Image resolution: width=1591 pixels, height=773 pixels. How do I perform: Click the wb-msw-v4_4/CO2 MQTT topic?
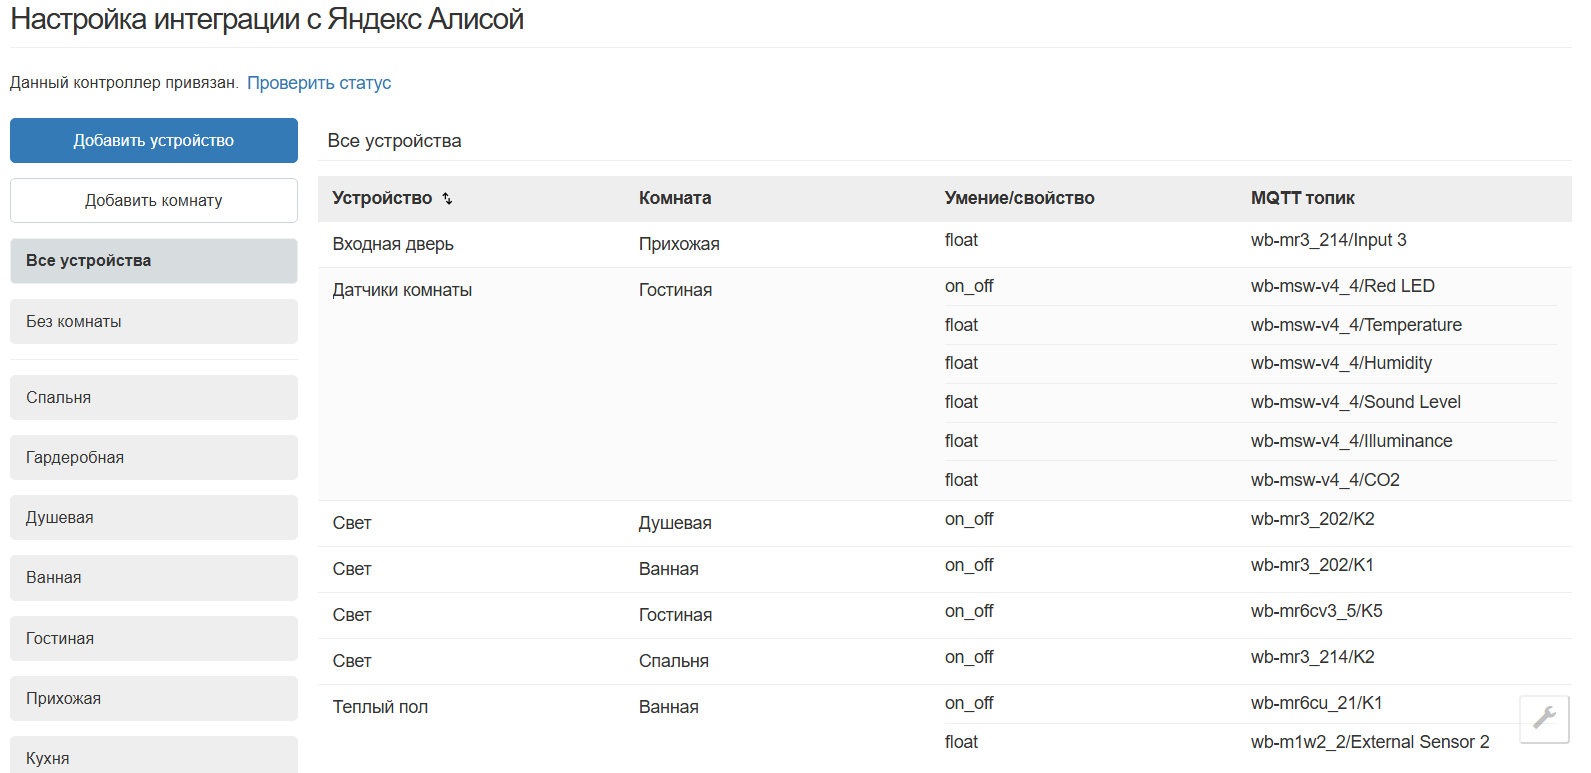(x=1325, y=480)
